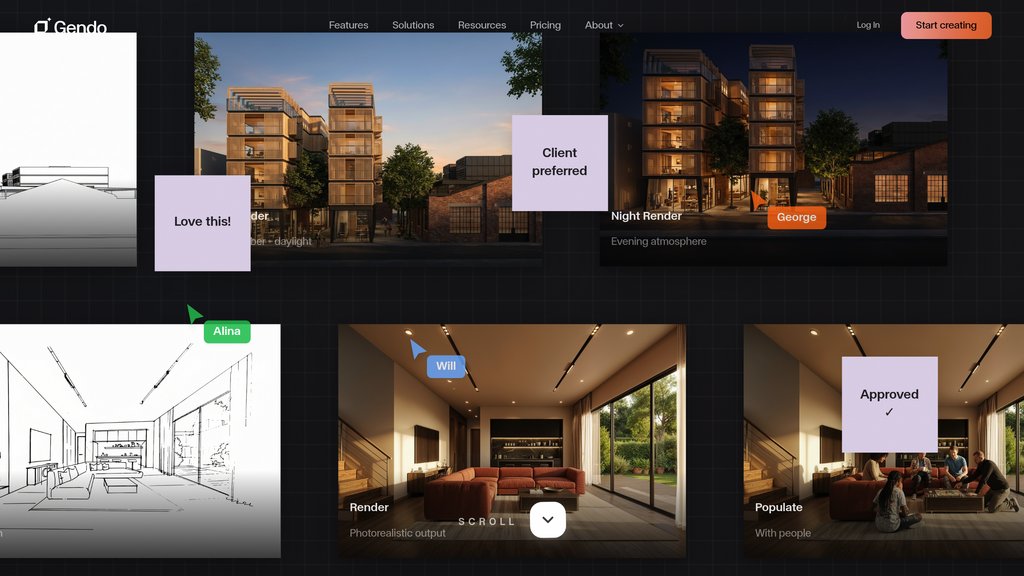
Task: Click the blue Will cursor arrow
Action: click(x=417, y=348)
